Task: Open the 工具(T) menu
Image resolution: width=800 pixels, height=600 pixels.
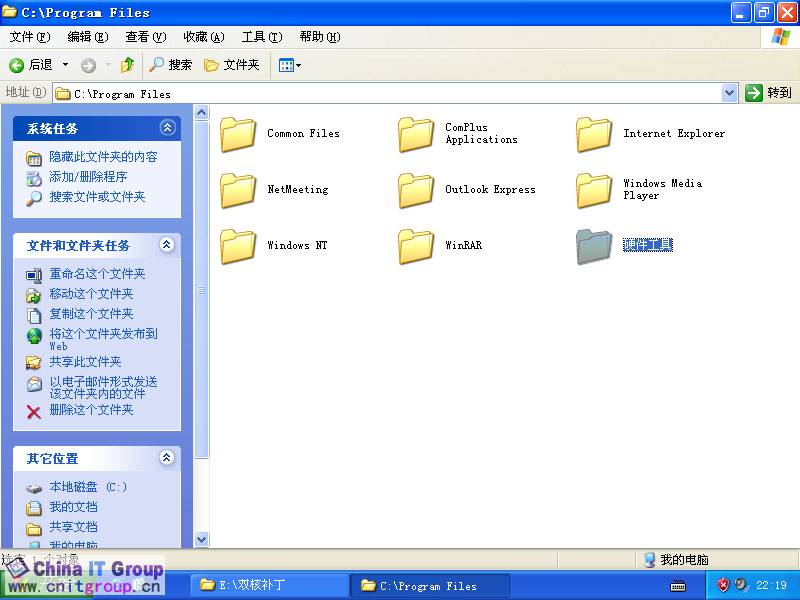Action: tap(262, 37)
